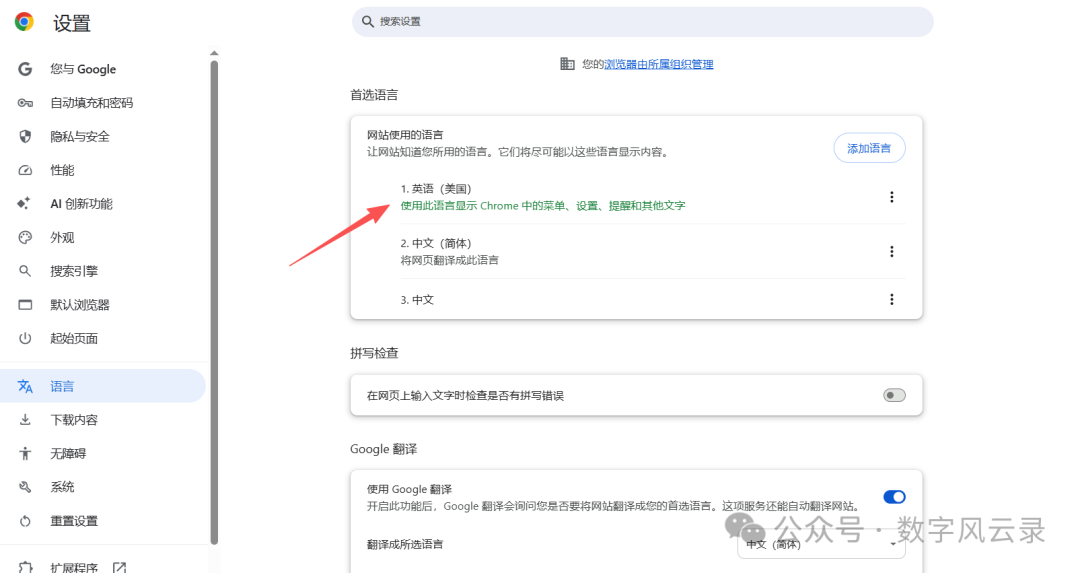
Task: Click the 将网页翻译成此语言 text
Action: pyautogui.click(x=450, y=260)
